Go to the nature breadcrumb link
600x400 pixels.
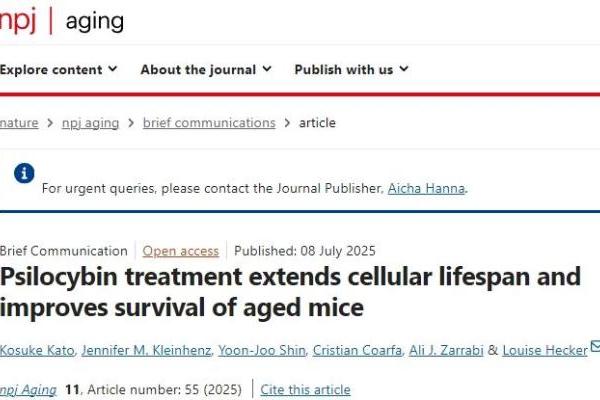[x=19, y=123]
